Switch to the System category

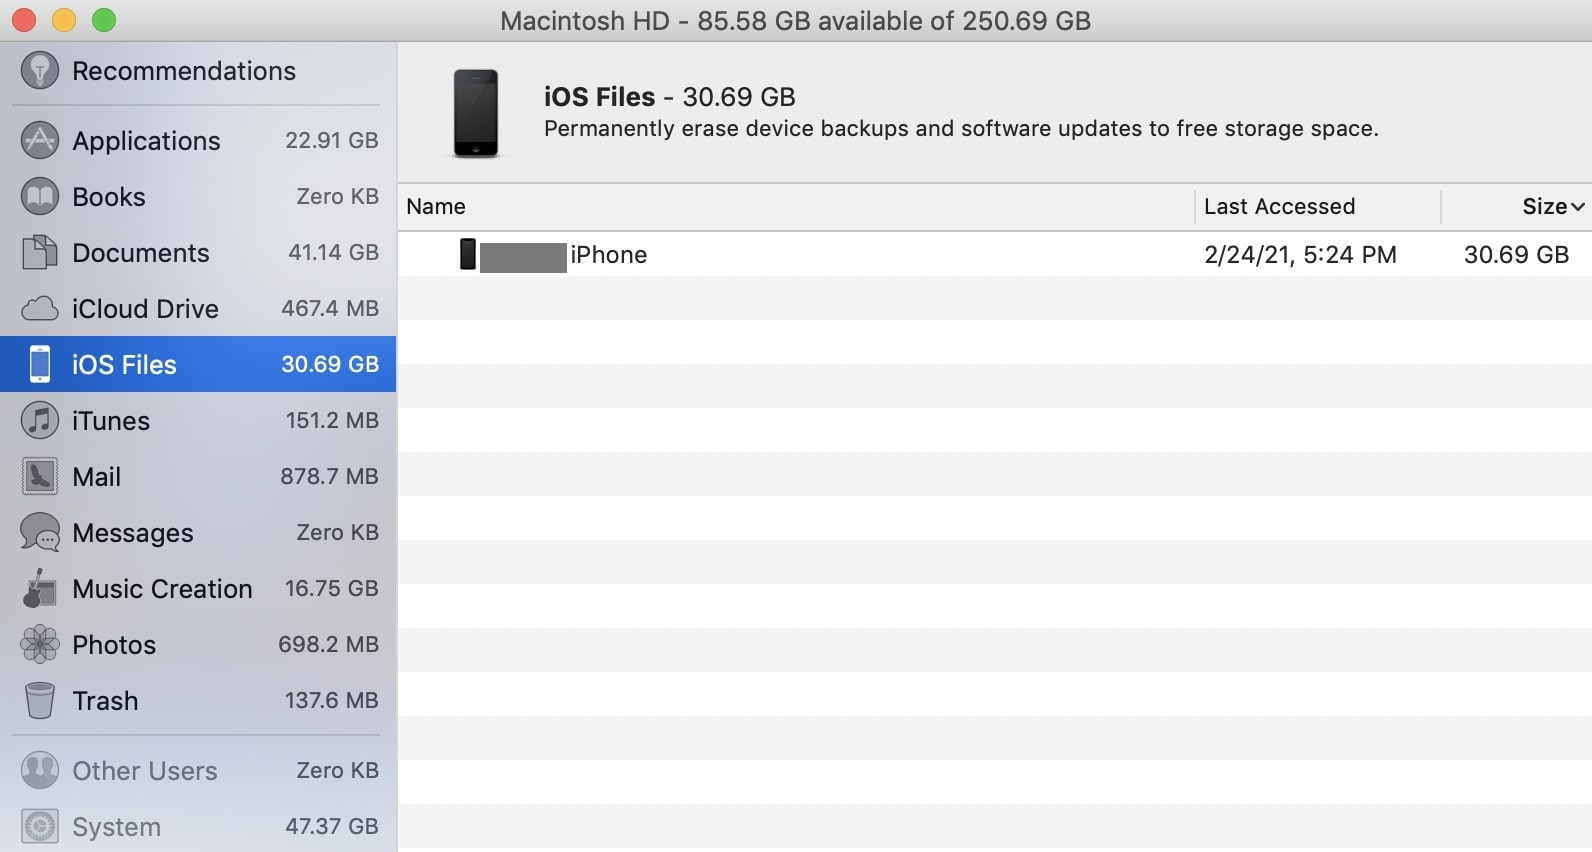click(198, 826)
